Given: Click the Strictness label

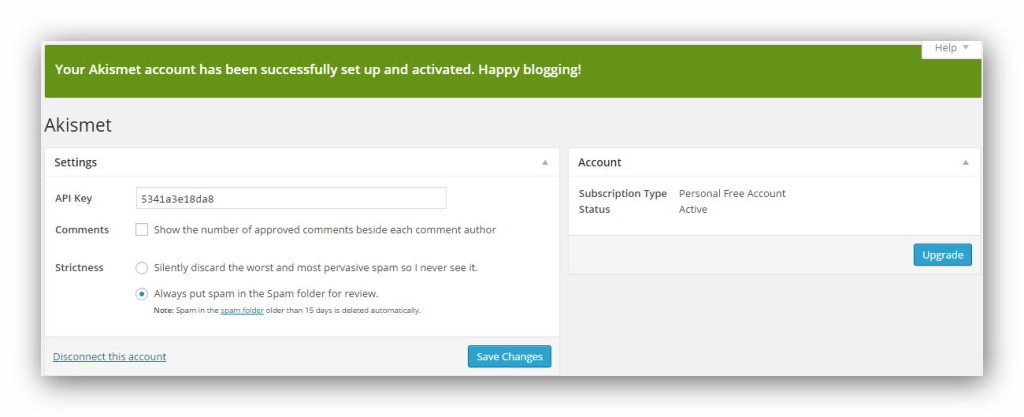Looking at the screenshot, I should point(79,268).
